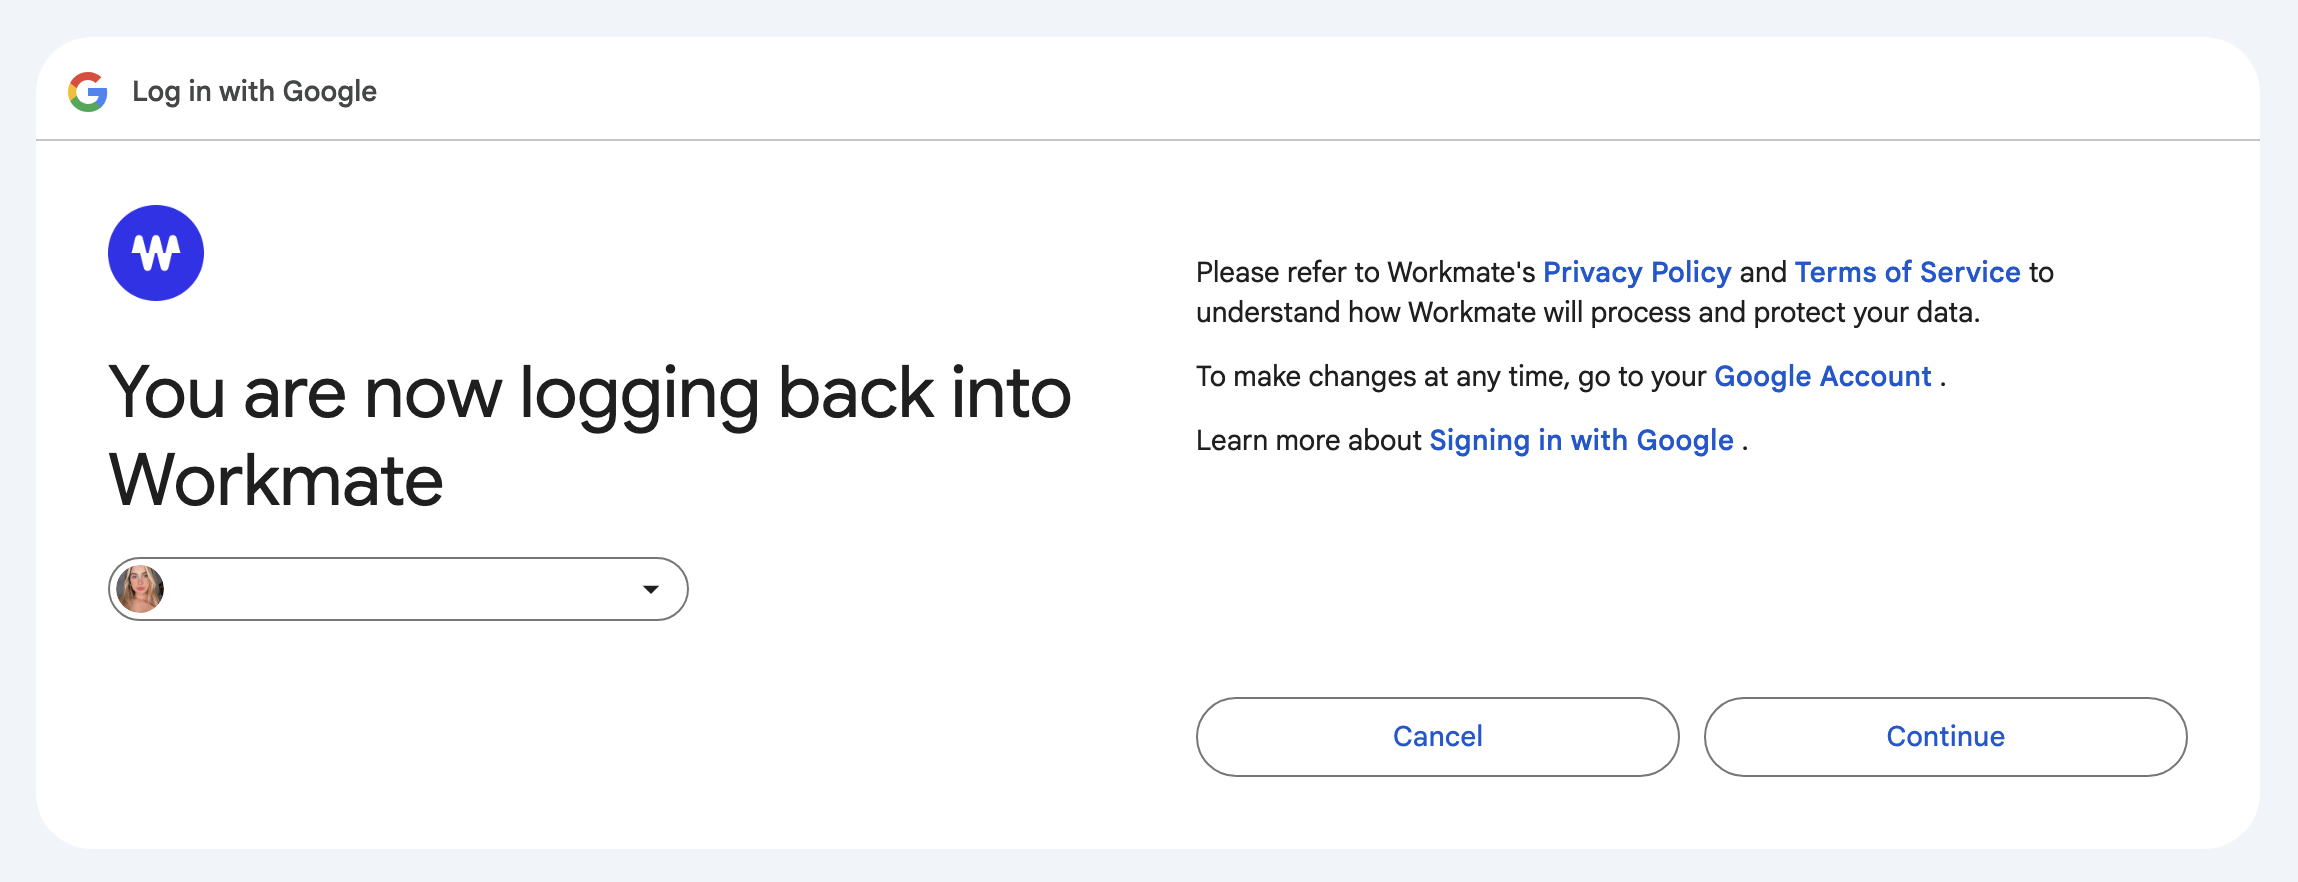Click the word "and" between policy links
The width and height of the screenshot is (2298, 882).
(x=1763, y=272)
